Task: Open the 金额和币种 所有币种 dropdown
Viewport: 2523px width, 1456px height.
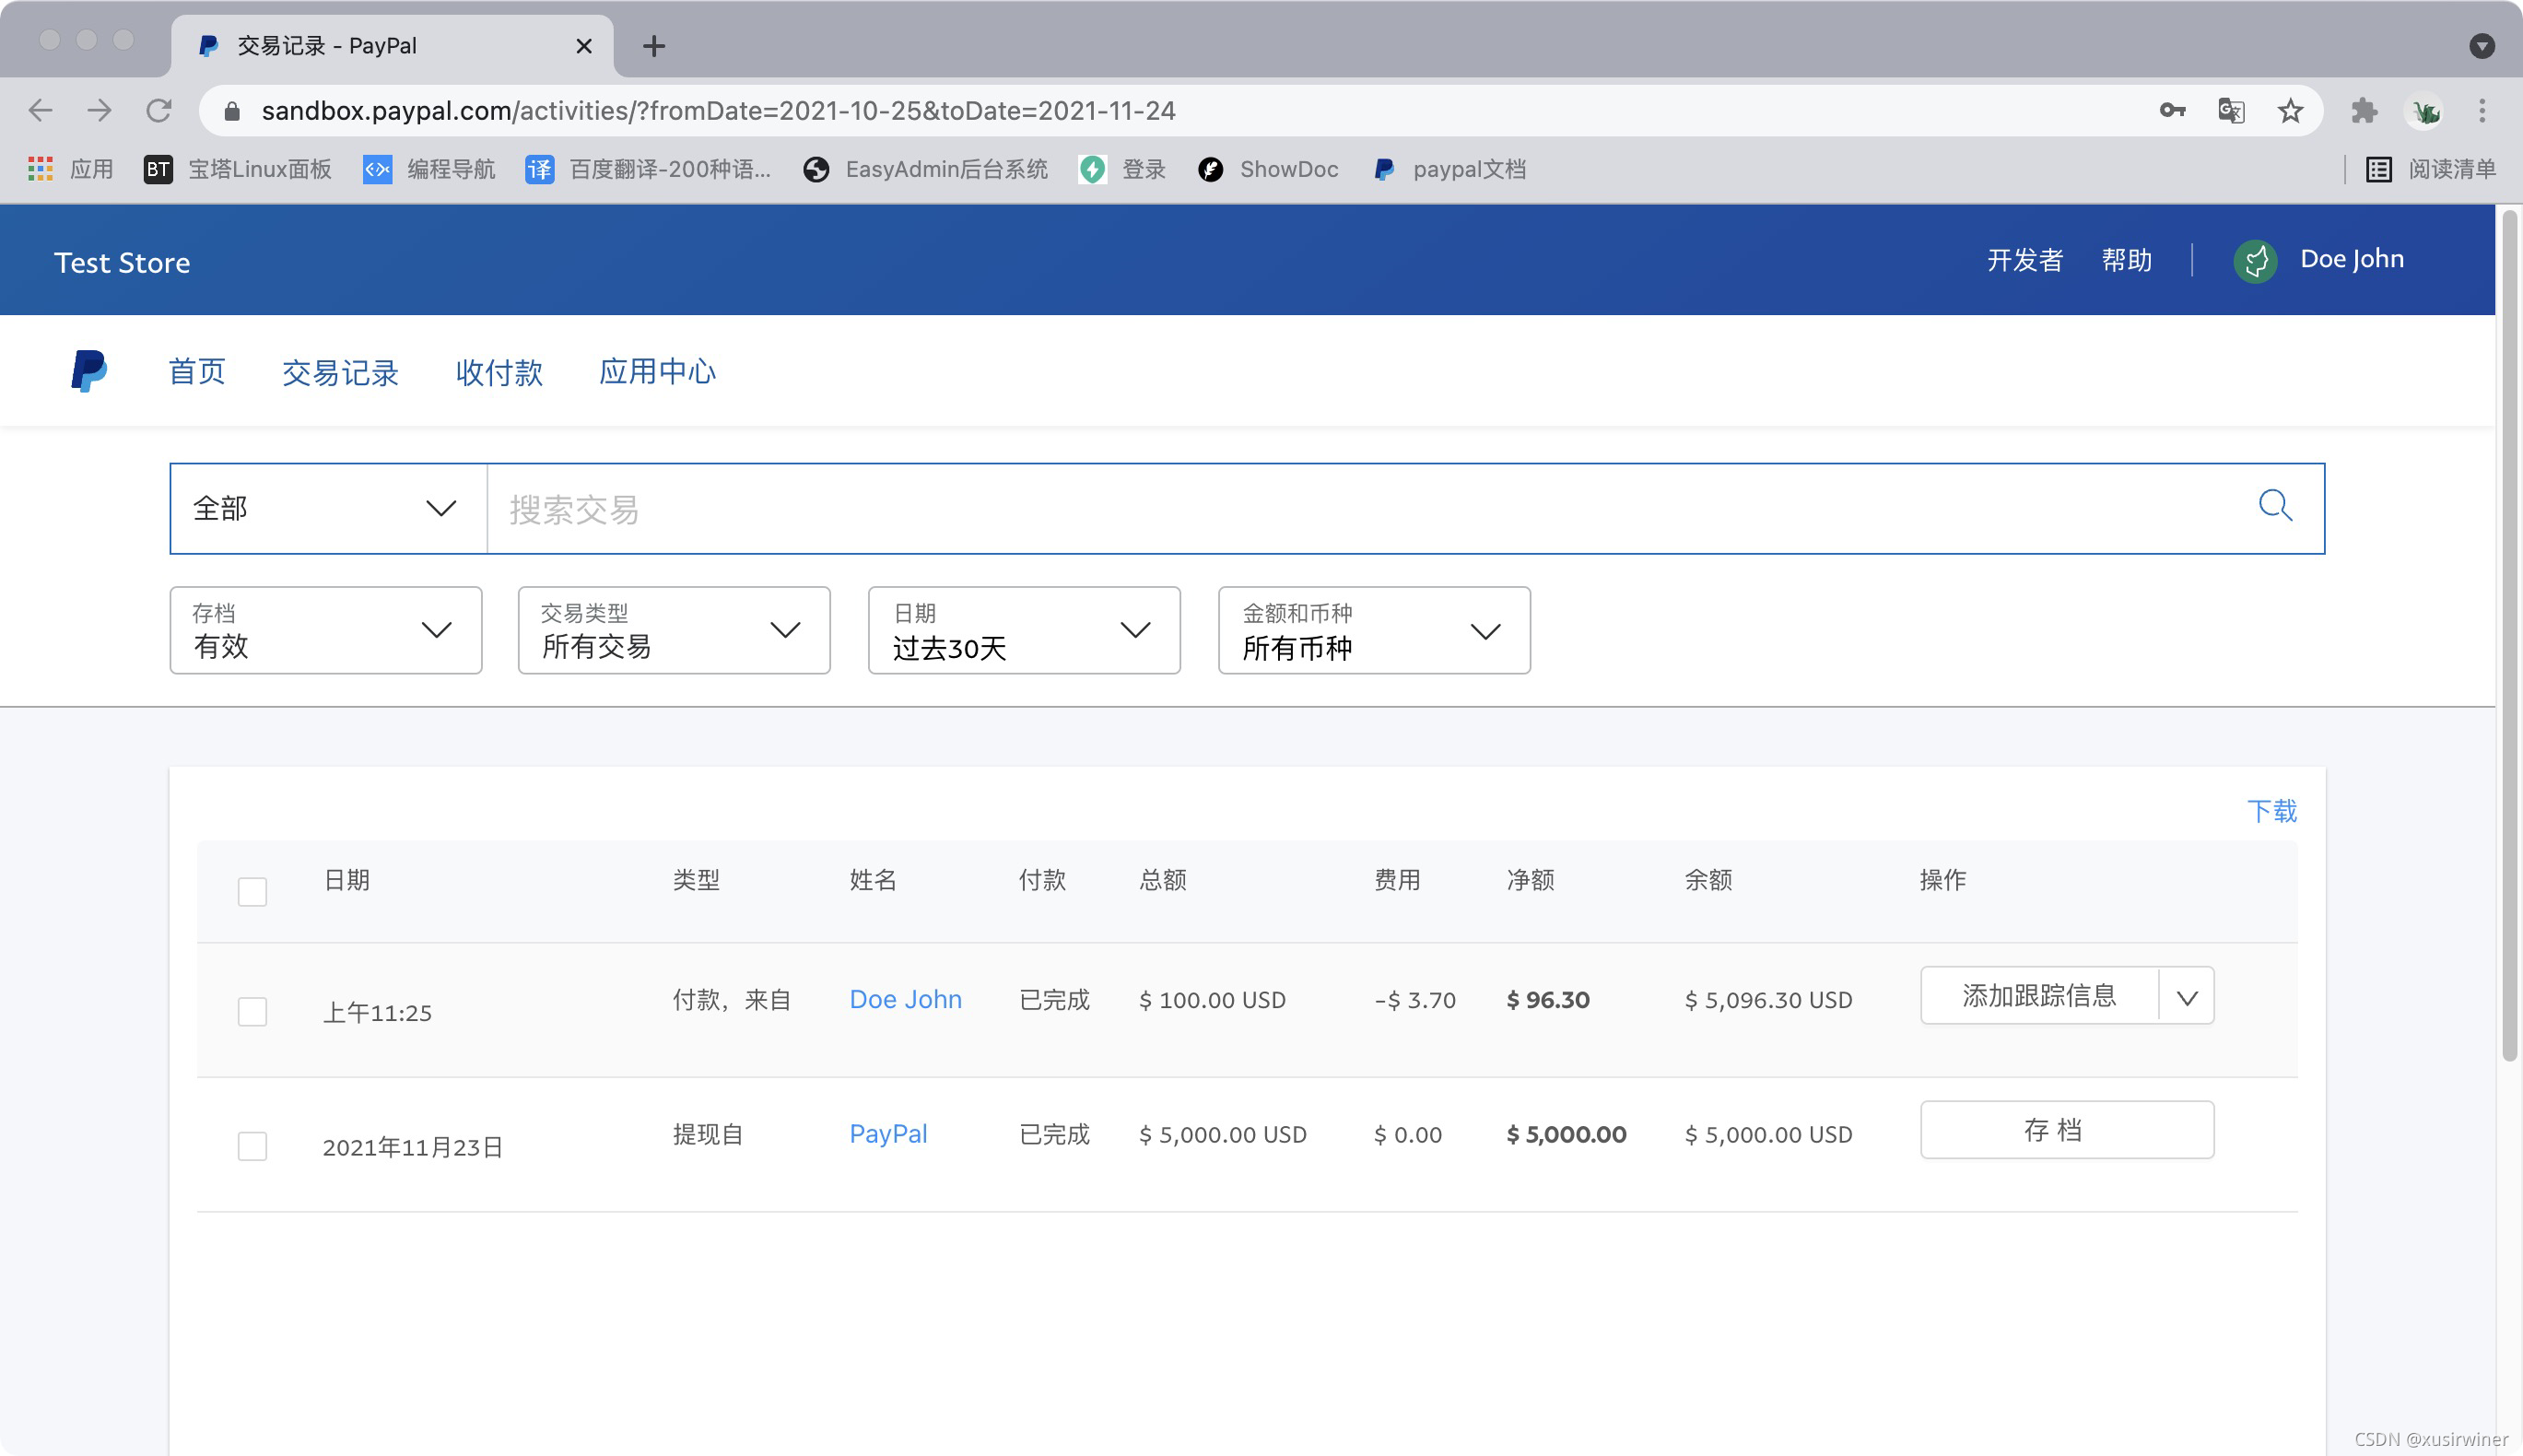Action: pos(1374,630)
